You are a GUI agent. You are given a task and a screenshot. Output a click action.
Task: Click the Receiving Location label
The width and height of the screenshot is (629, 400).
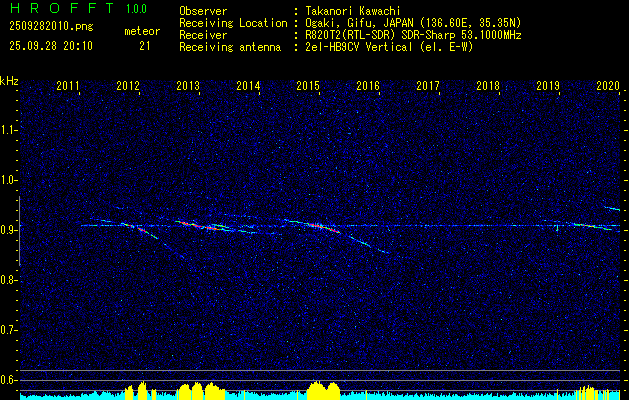tap(233, 23)
